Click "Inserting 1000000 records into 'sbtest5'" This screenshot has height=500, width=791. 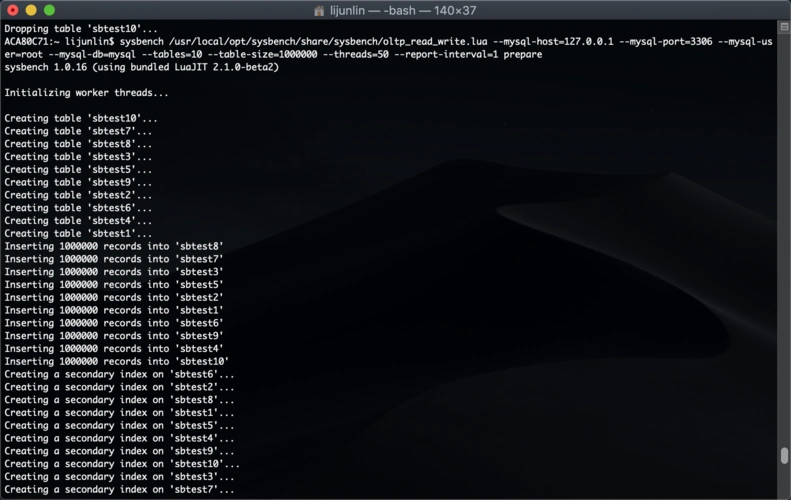(x=114, y=285)
